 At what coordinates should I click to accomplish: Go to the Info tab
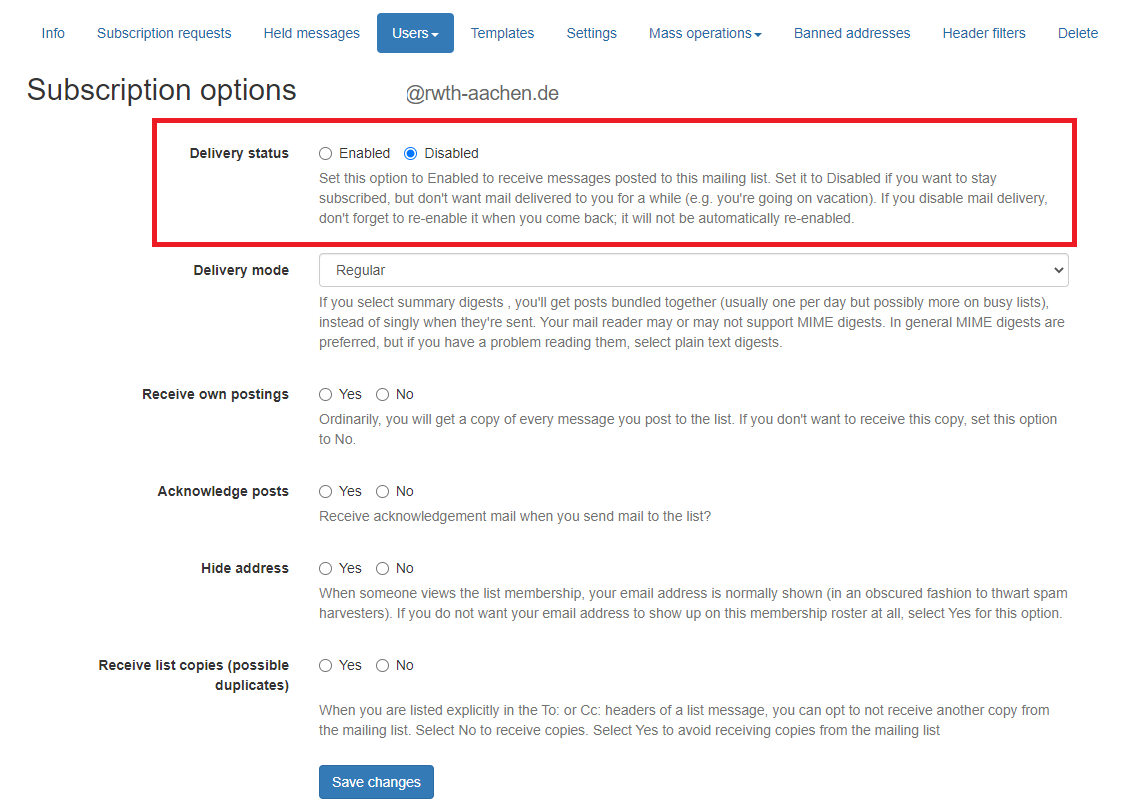click(53, 33)
